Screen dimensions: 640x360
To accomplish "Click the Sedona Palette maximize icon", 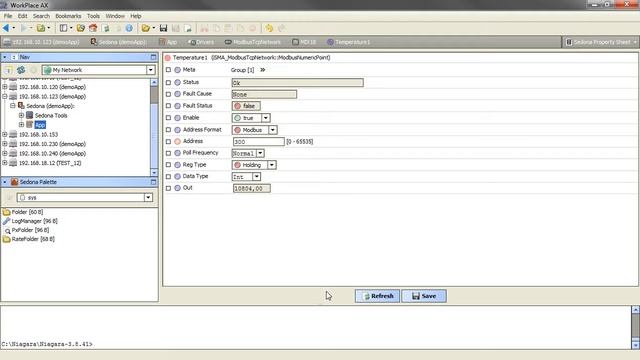I will [153, 182].
